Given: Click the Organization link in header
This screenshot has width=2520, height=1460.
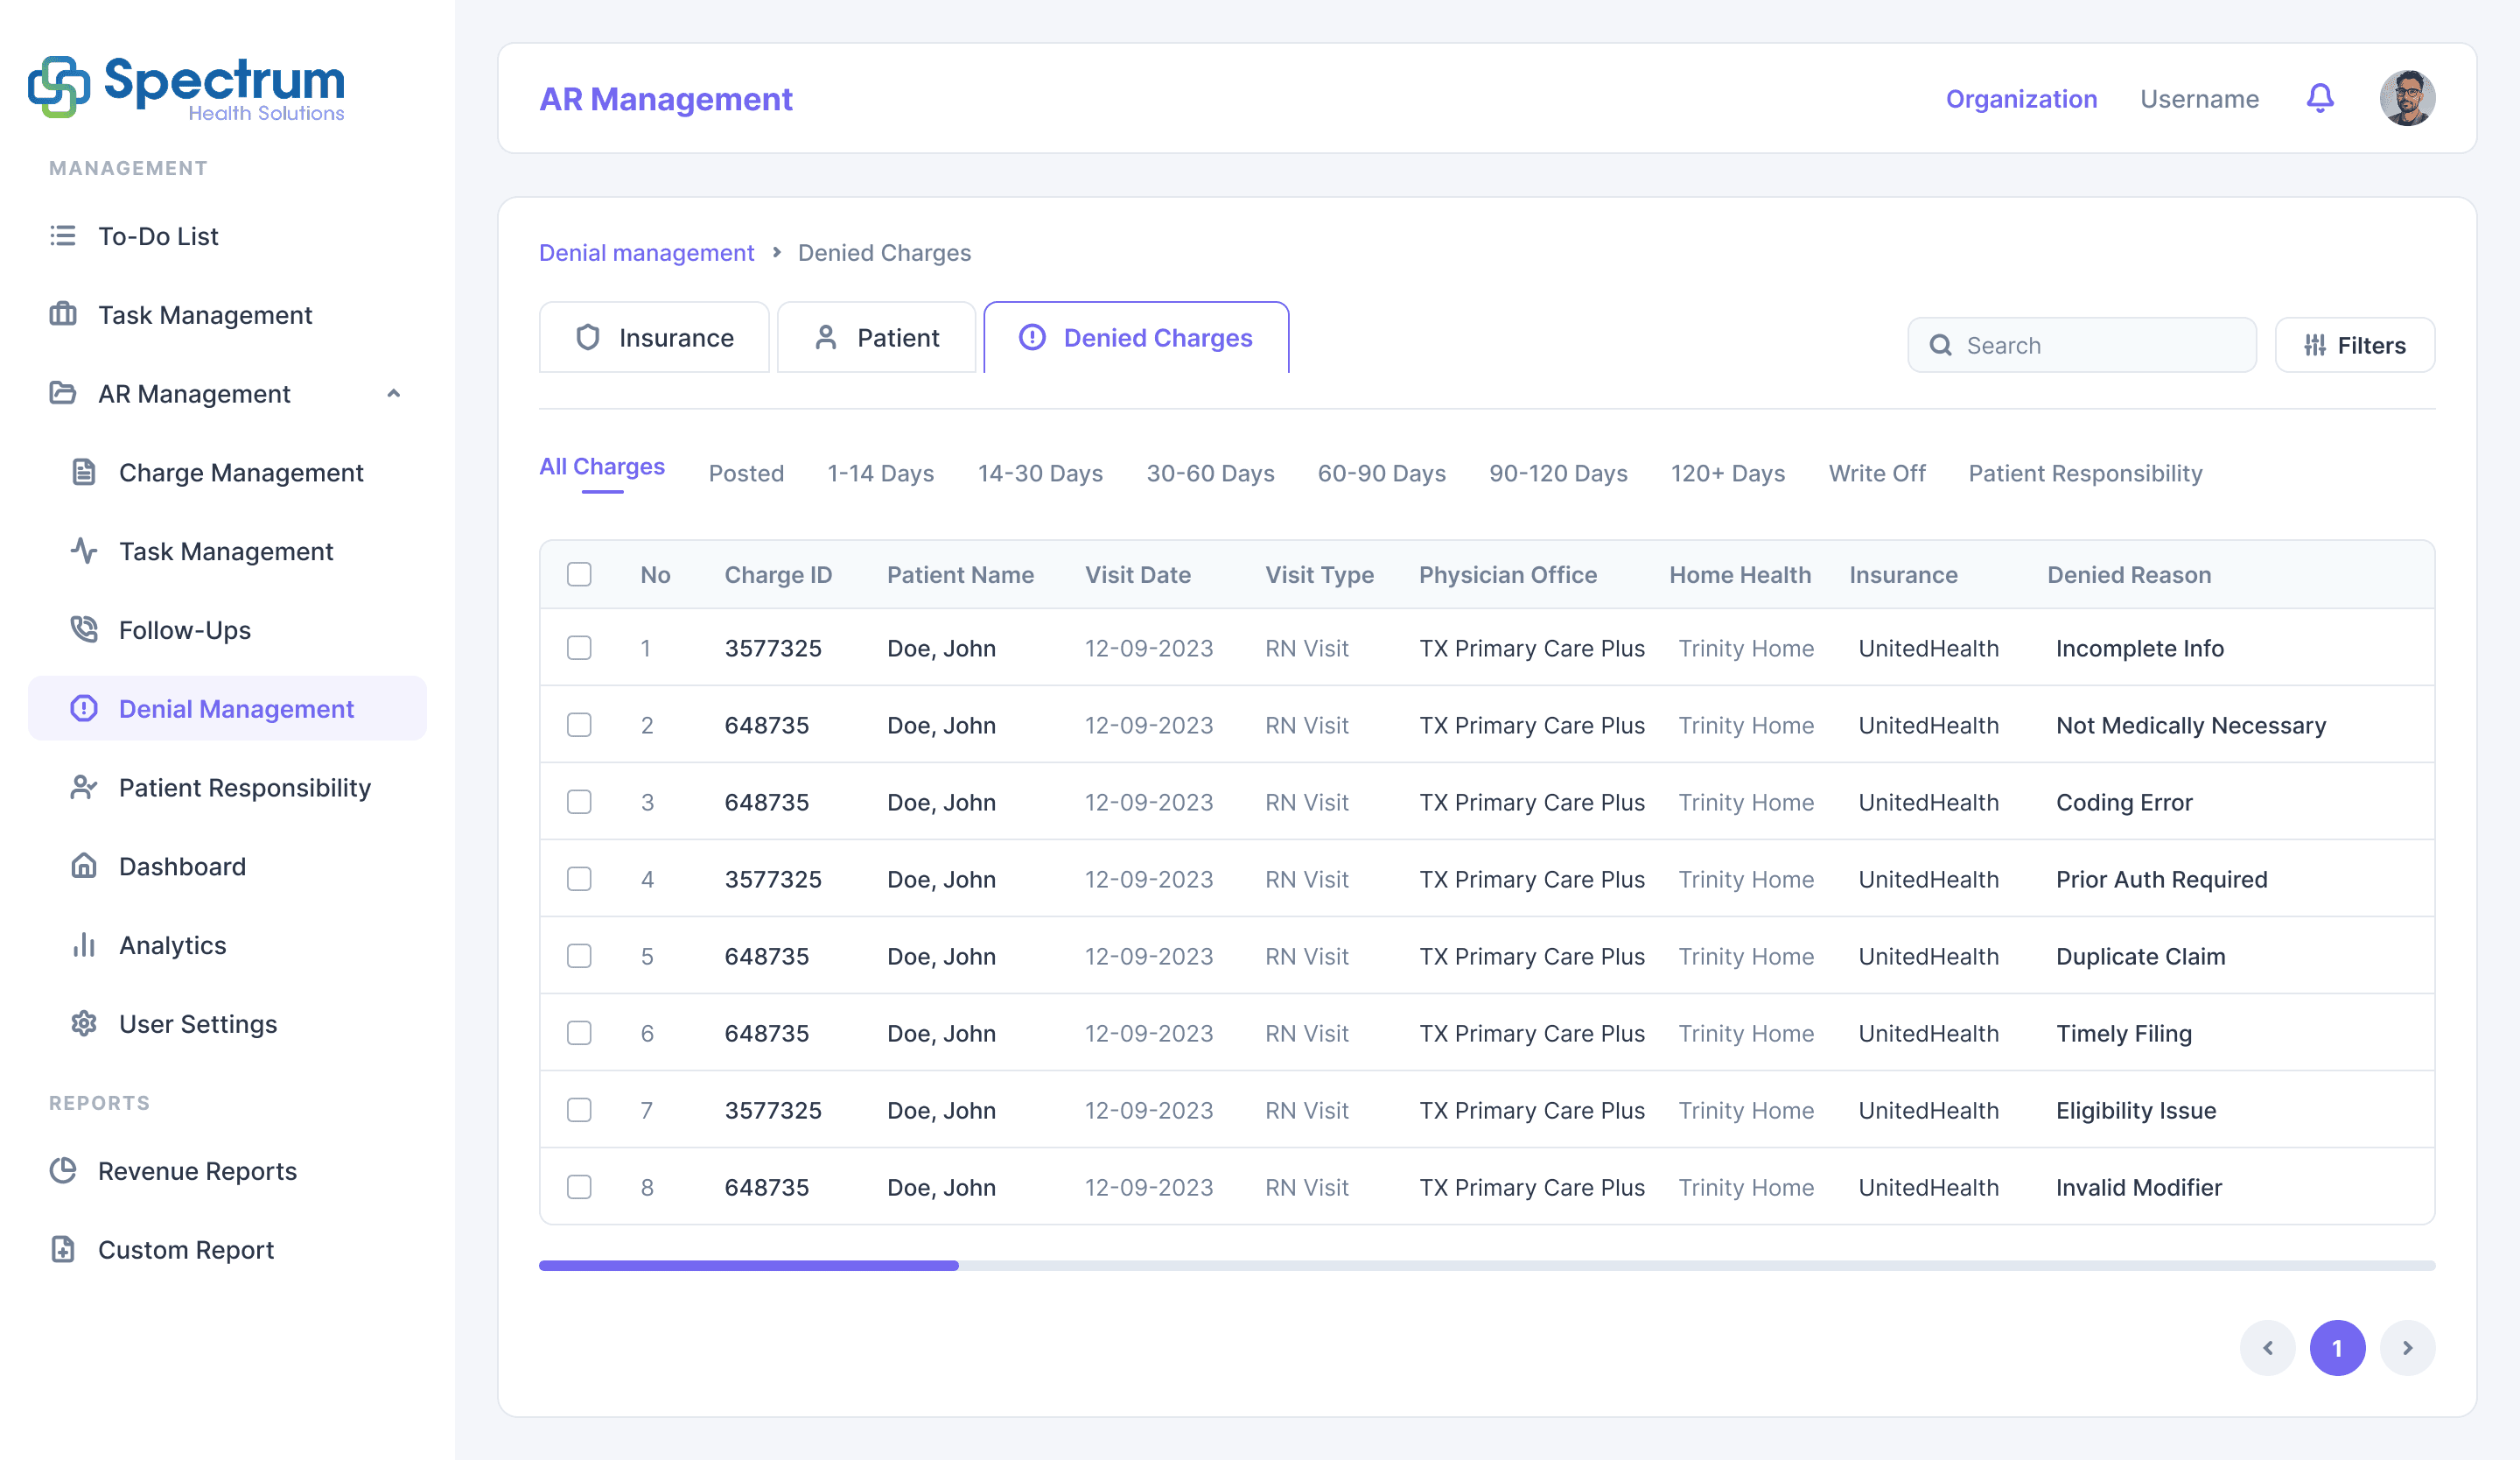Looking at the screenshot, I should (2021, 98).
